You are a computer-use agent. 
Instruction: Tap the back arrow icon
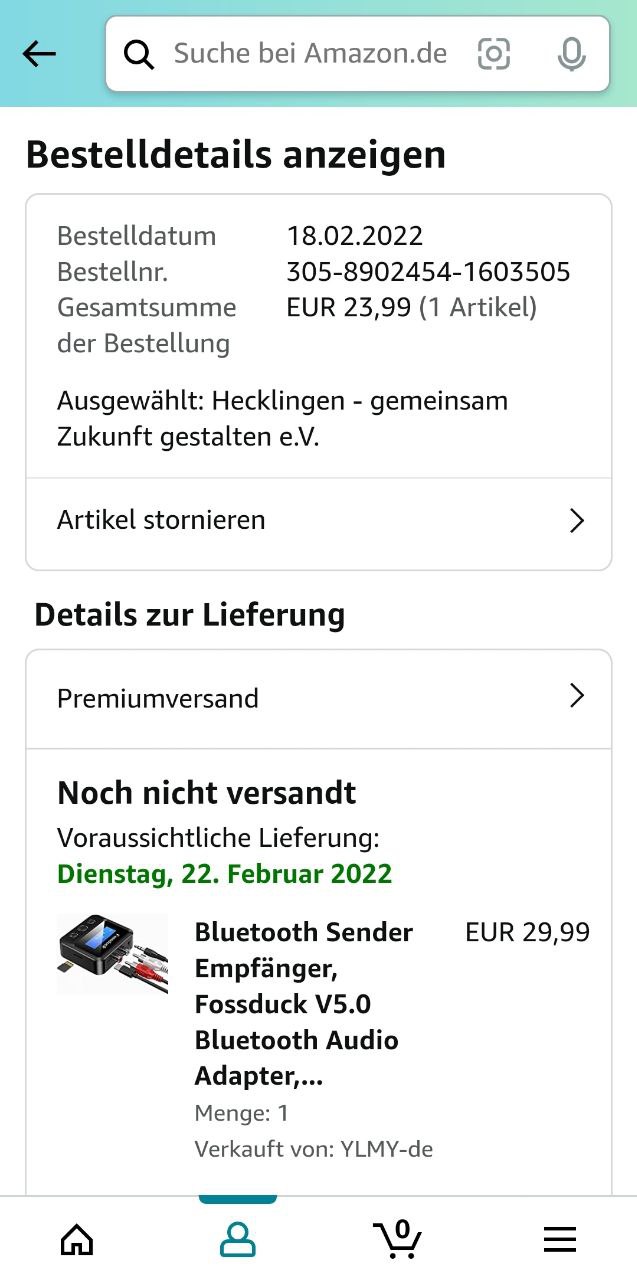(x=40, y=54)
